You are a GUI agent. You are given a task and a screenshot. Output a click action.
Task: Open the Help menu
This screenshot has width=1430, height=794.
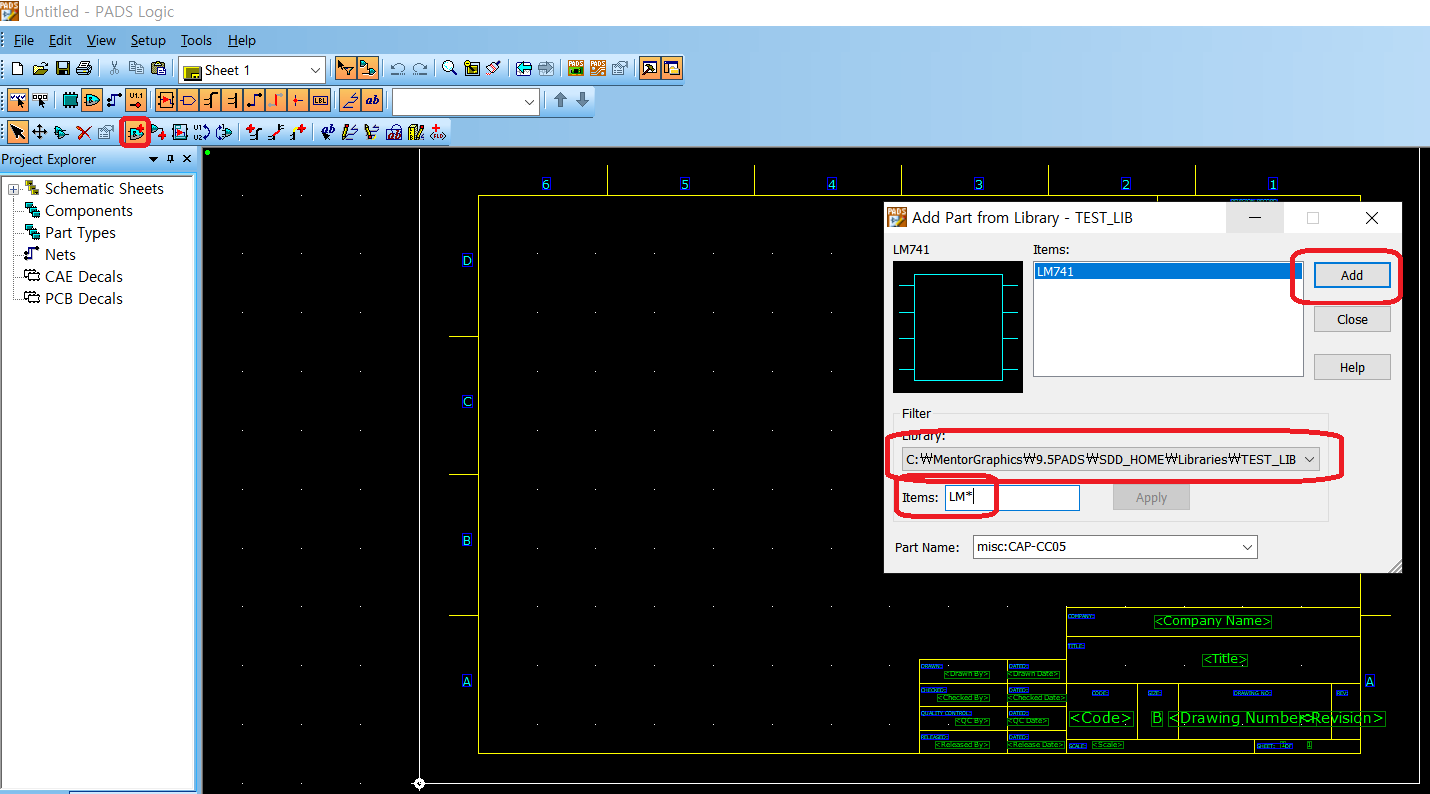[x=242, y=40]
